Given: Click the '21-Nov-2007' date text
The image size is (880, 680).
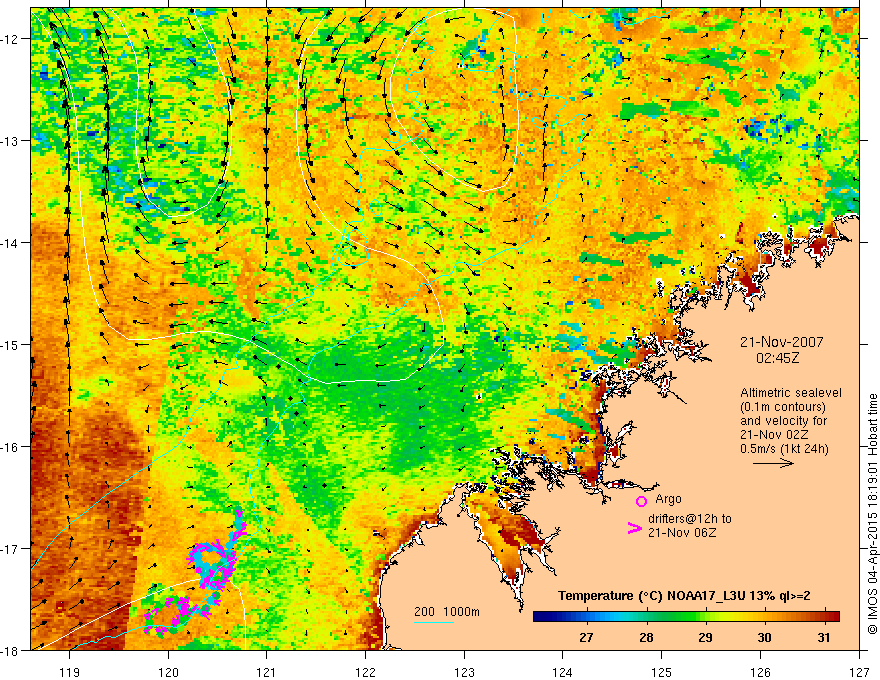Looking at the screenshot, I should tap(781, 342).
